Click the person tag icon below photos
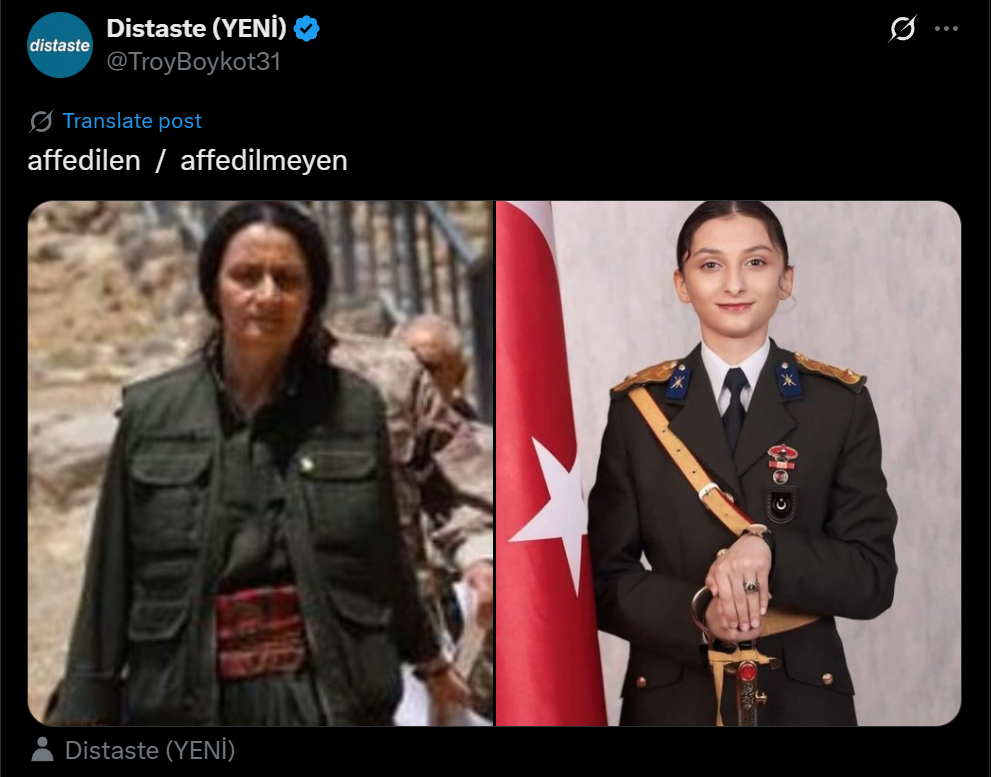991x777 pixels. [42, 750]
